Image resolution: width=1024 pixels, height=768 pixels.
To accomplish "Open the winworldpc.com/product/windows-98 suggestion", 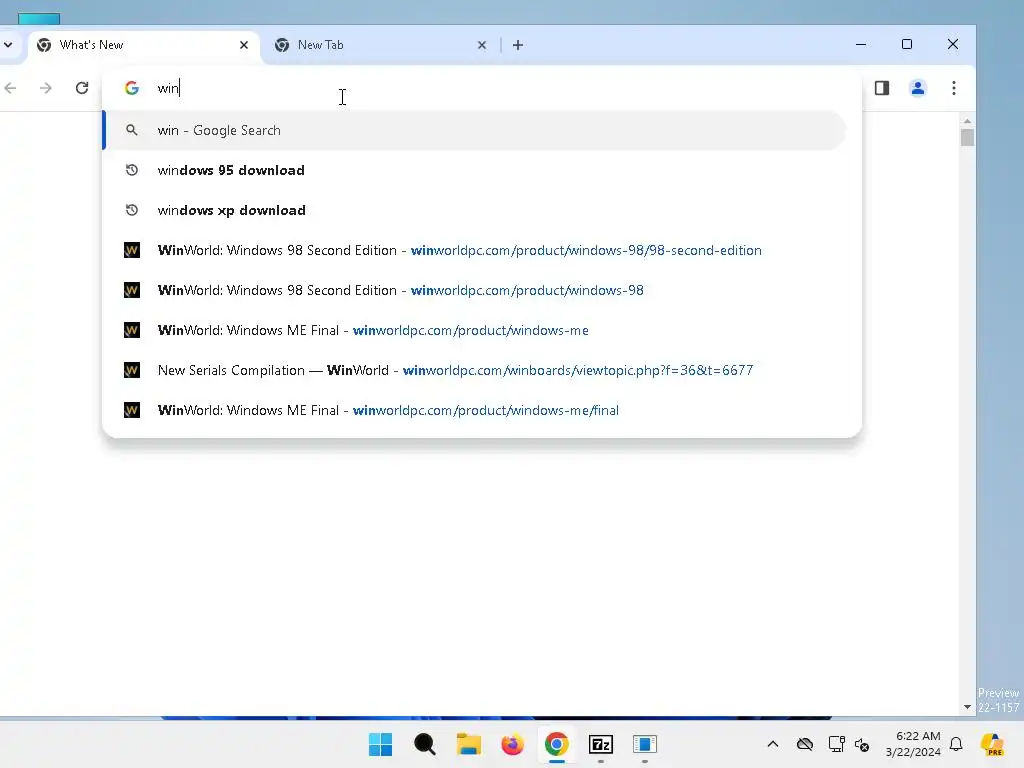I will coord(475,290).
